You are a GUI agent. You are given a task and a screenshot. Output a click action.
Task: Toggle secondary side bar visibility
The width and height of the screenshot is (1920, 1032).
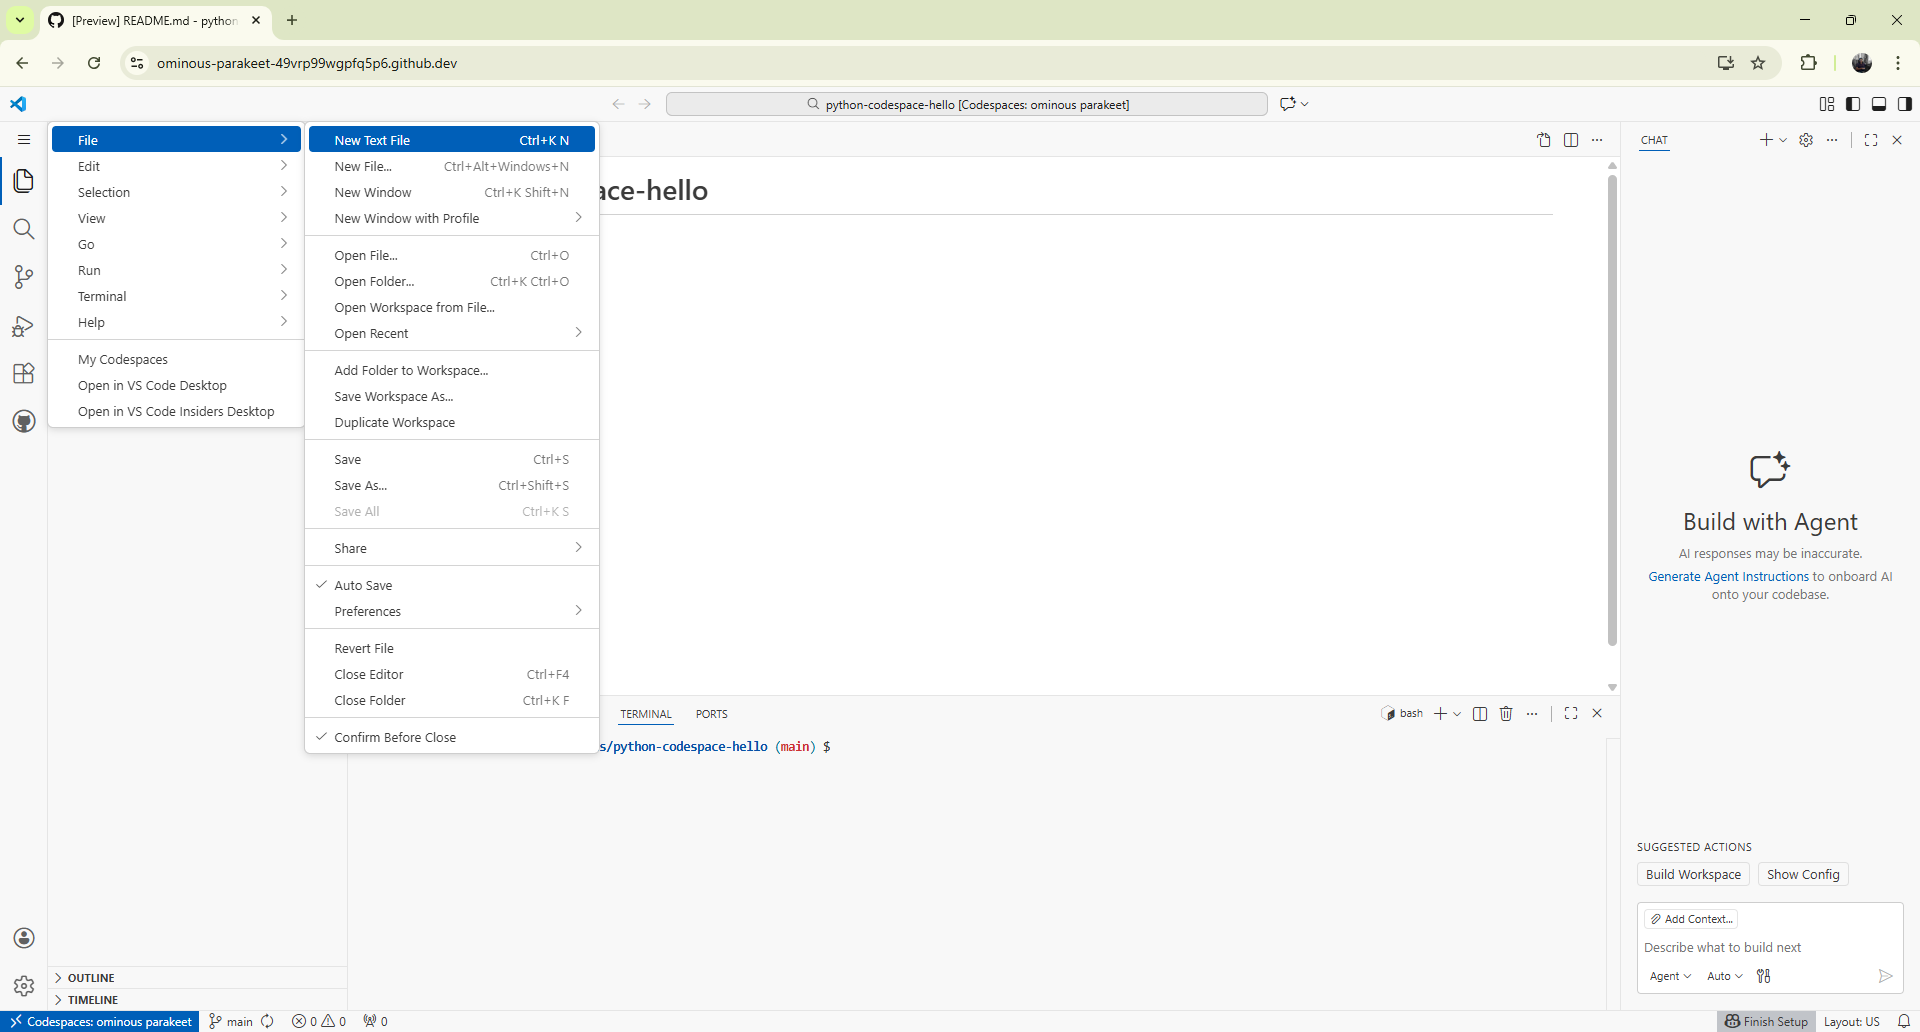coord(1905,104)
